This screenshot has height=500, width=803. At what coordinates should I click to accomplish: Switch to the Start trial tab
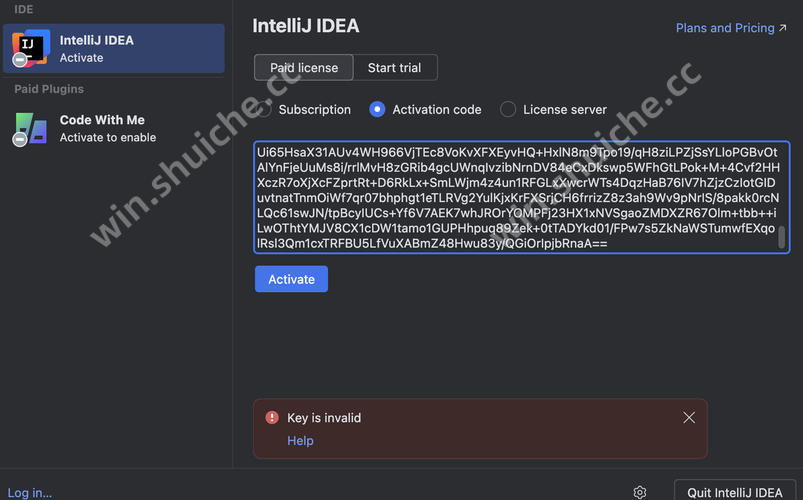coord(394,68)
